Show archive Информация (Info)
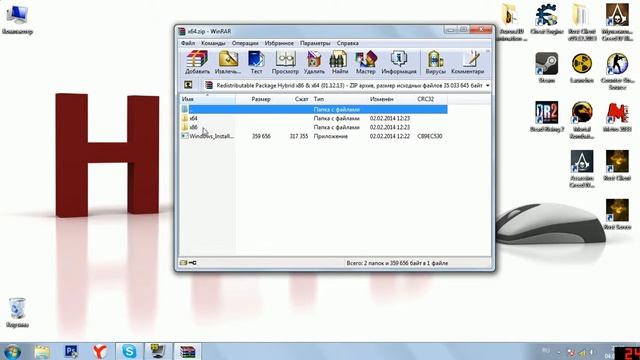Screen dimensions: 640x360 [x=399, y=62]
